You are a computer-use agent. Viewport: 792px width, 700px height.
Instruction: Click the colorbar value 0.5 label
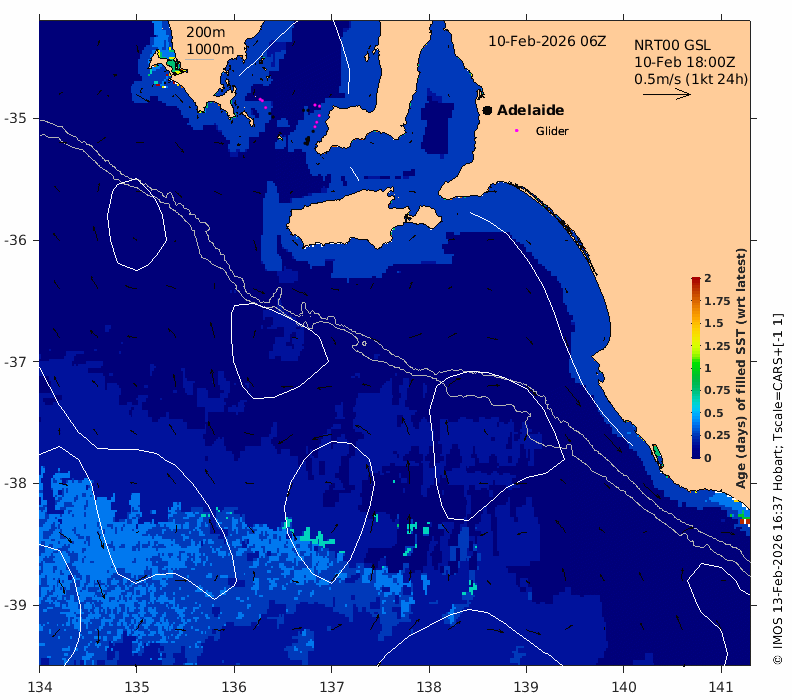pyautogui.click(x=714, y=413)
